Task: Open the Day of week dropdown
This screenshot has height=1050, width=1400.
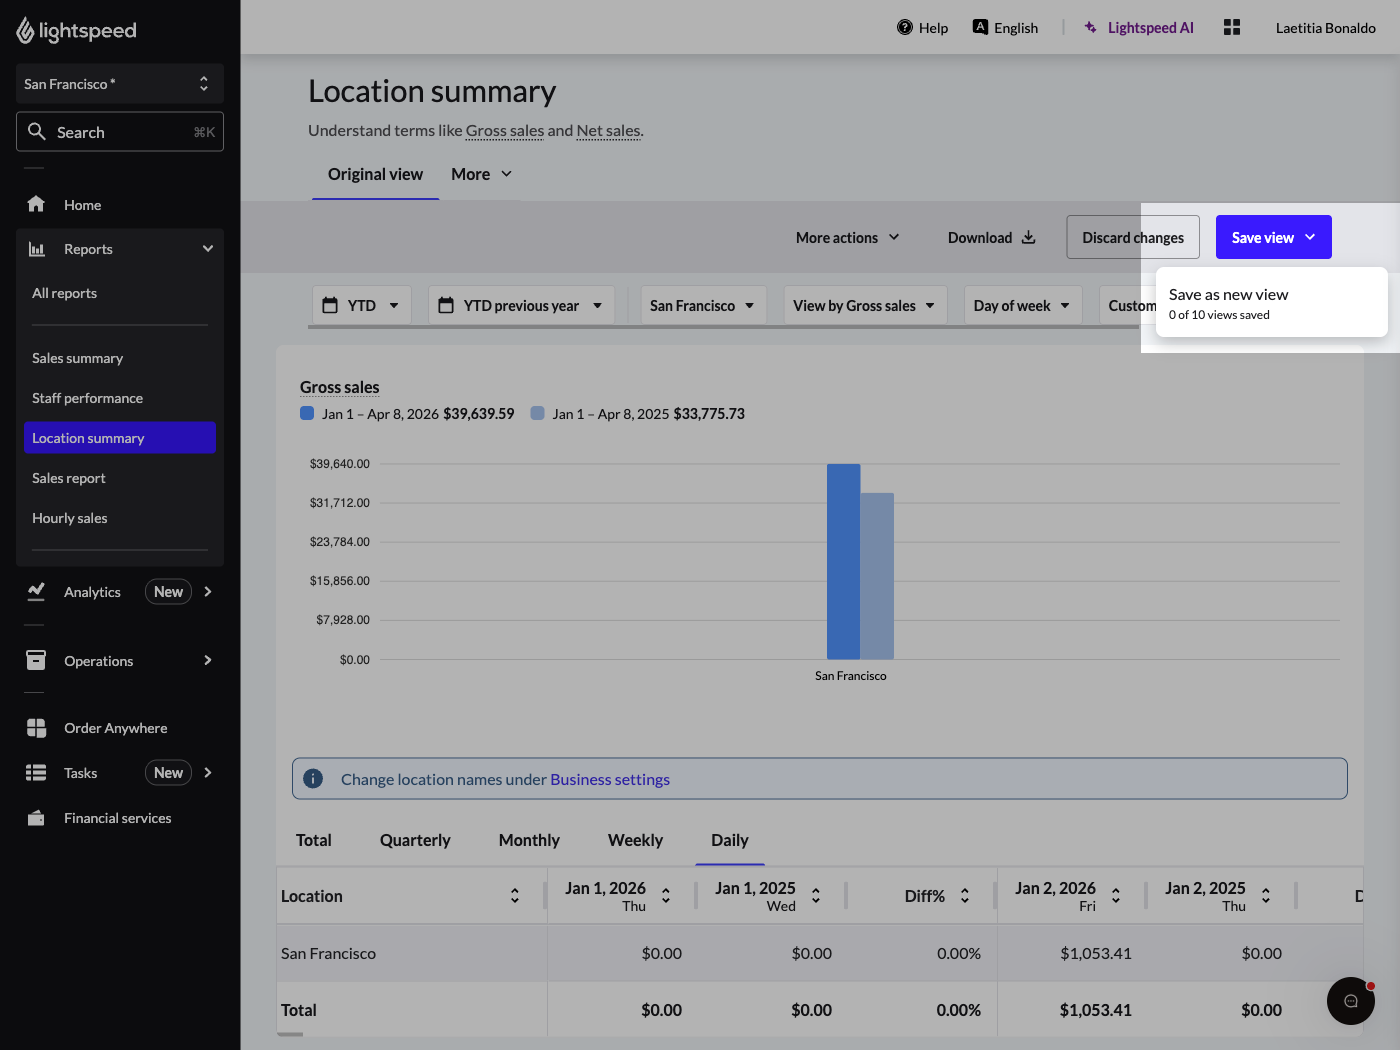Action: pyautogui.click(x=1022, y=304)
